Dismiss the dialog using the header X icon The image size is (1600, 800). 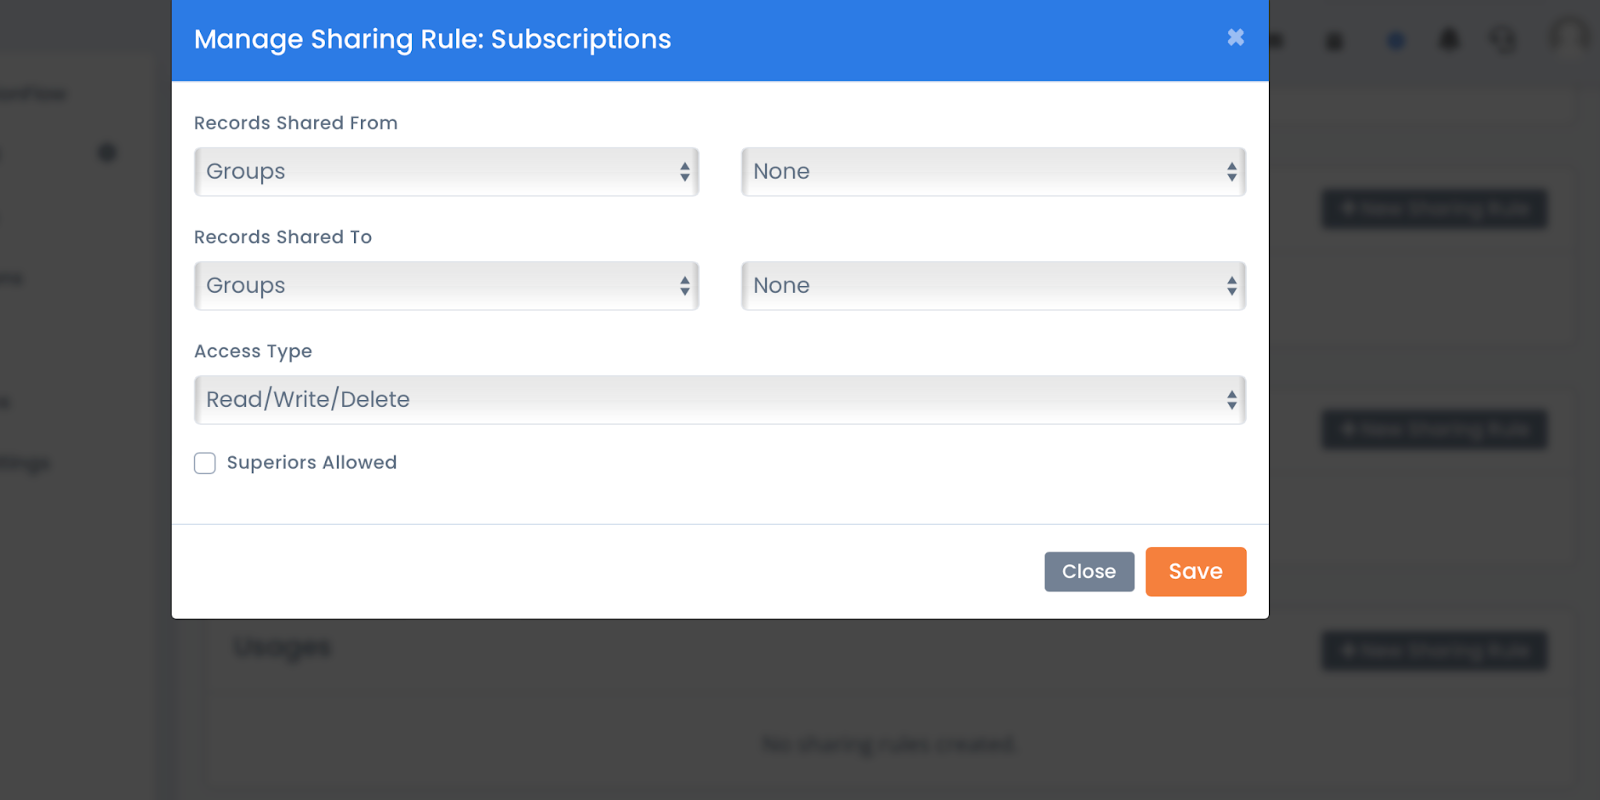[1236, 37]
